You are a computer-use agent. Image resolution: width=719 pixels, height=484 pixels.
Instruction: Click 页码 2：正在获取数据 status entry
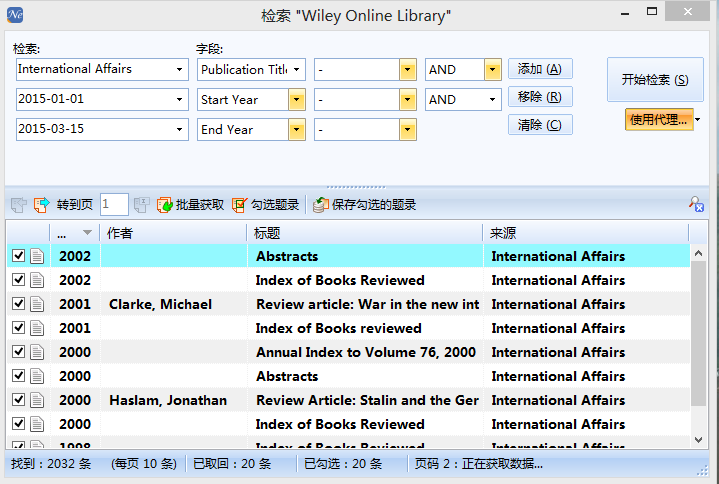click(479, 464)
